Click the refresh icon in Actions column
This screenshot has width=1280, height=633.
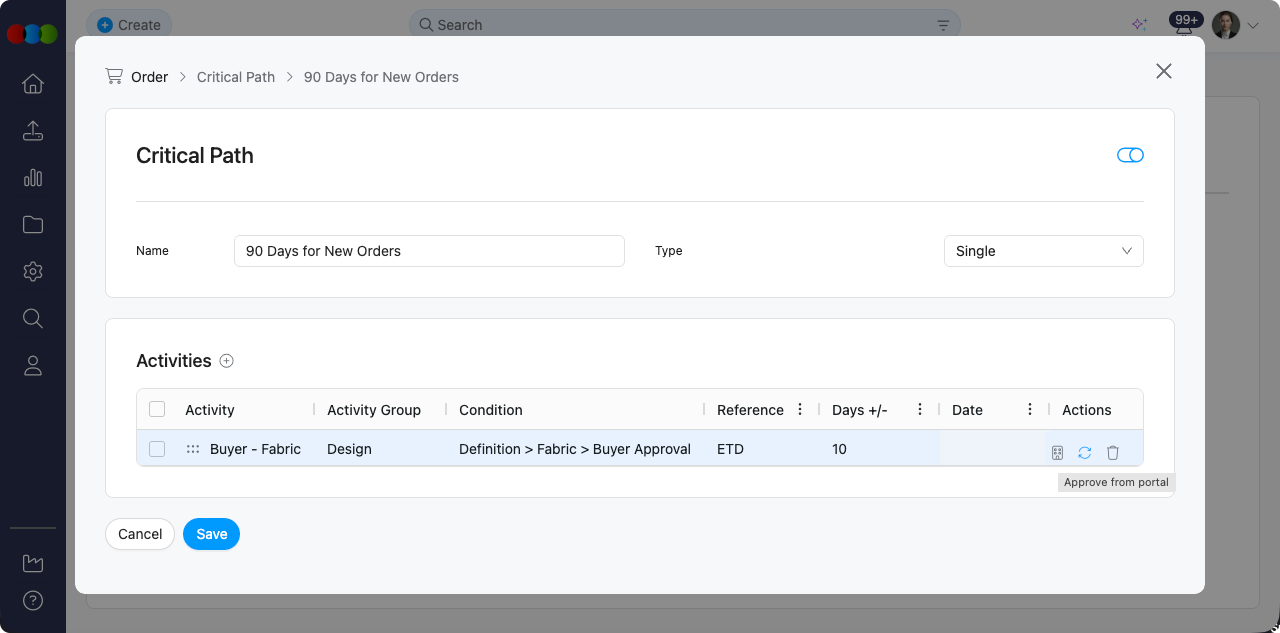1084,453
